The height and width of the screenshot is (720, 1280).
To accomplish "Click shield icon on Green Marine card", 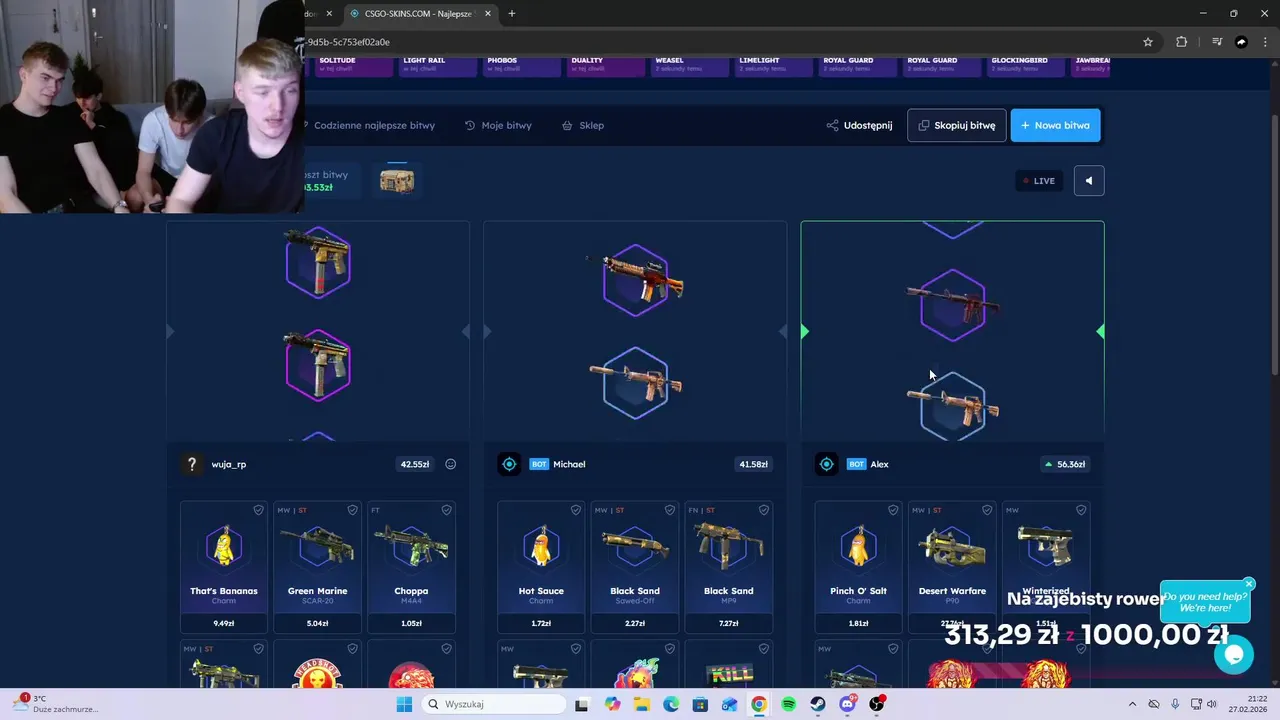I will (352, 510).
